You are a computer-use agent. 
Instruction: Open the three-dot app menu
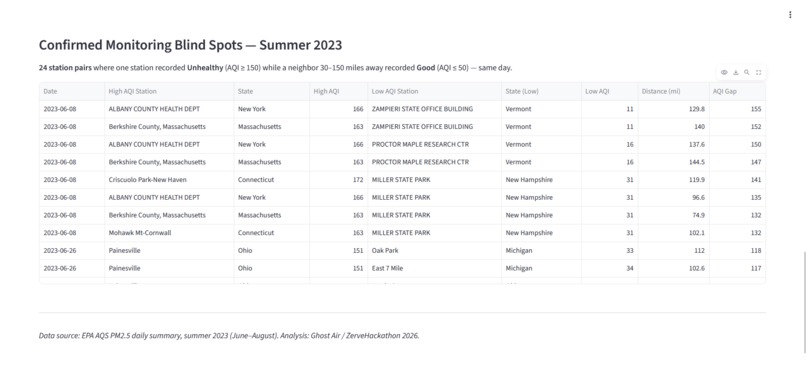790,15
